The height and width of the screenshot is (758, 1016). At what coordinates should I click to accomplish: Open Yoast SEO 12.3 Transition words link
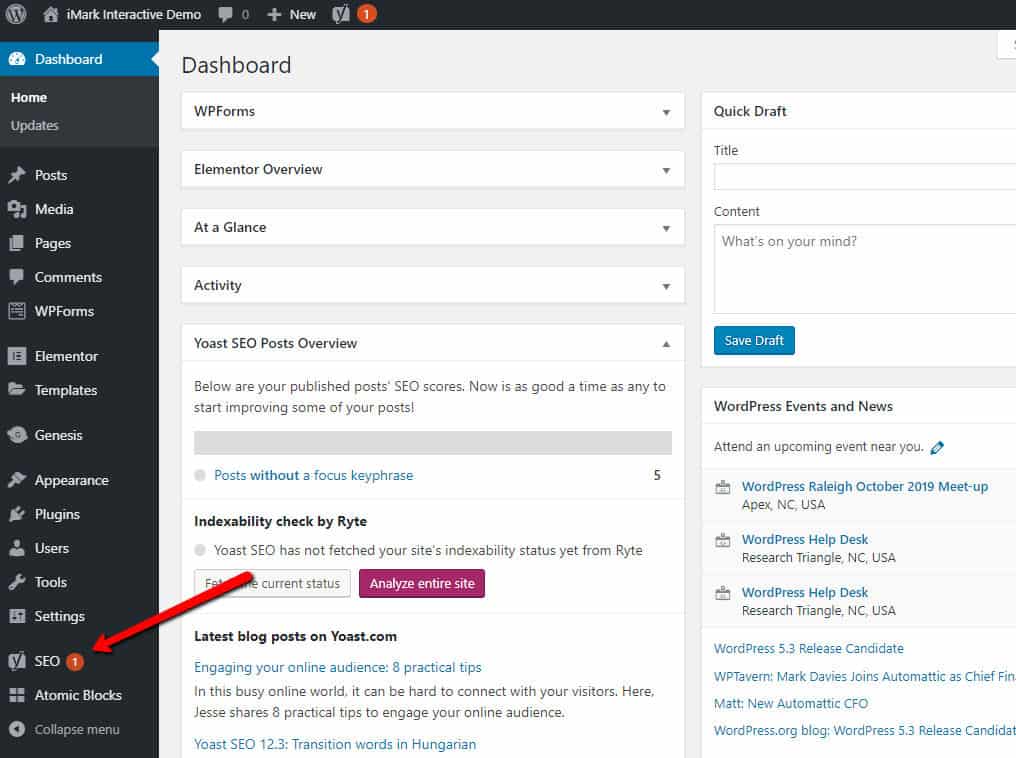pos(335,744)
